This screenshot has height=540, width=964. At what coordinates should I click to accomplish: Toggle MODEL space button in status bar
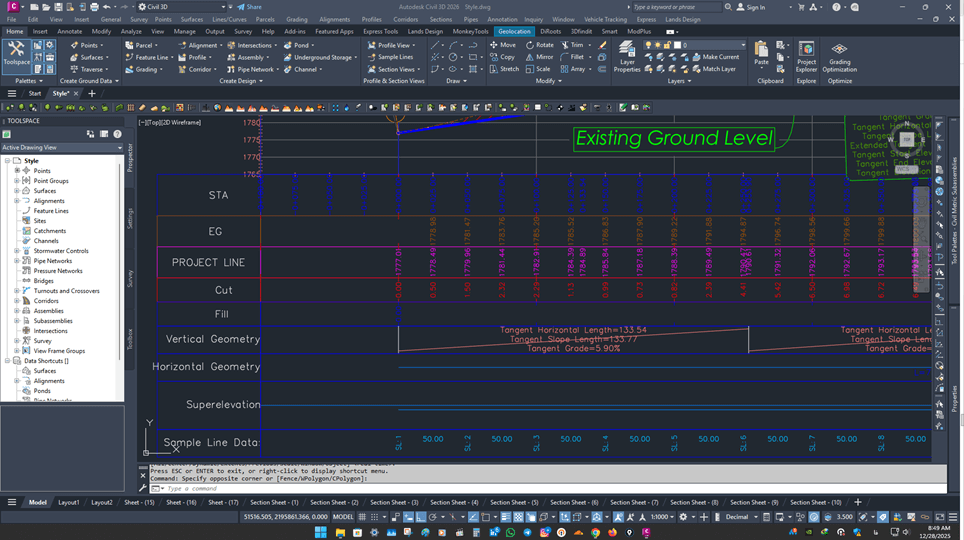pyautogui.click(x=342, y=517)
